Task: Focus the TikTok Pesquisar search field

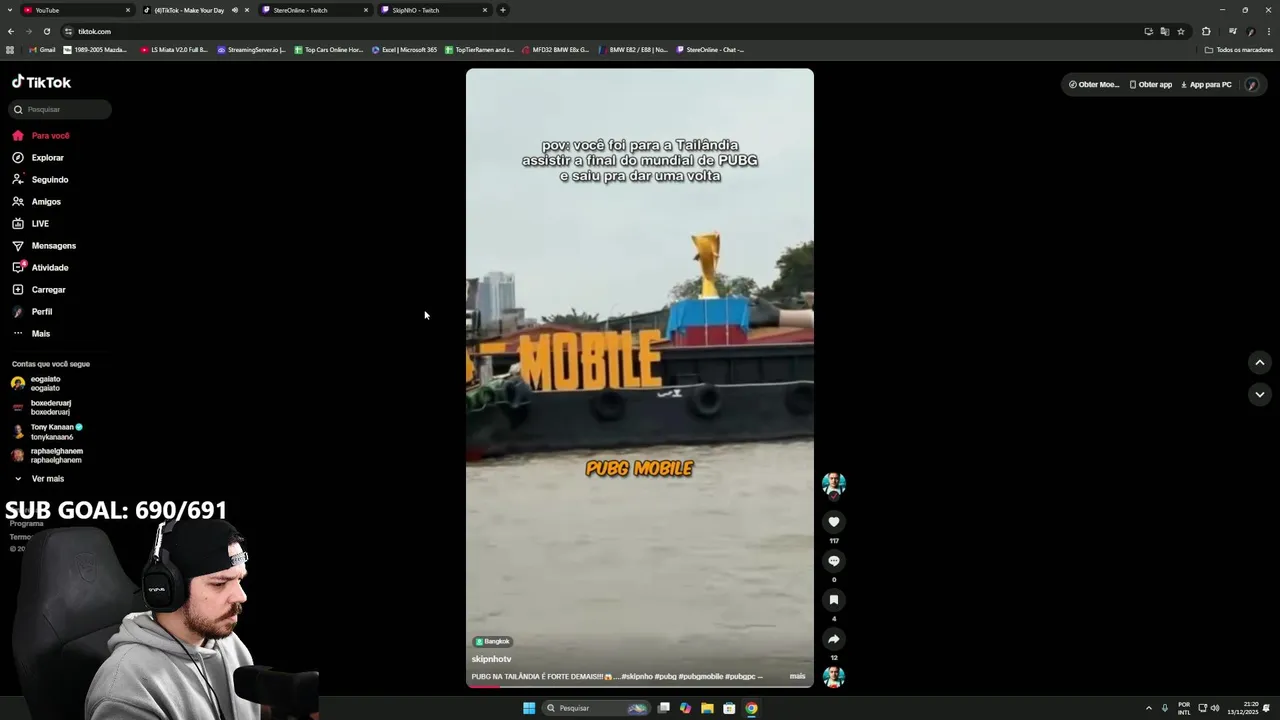Action: coord(61,109)
